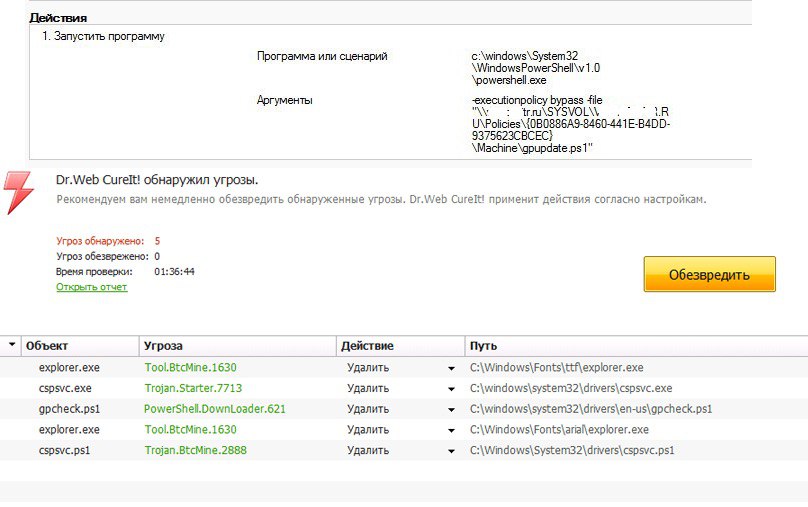
Task: Click the Время проверки value 01:36:44
Action: point(174,272)
